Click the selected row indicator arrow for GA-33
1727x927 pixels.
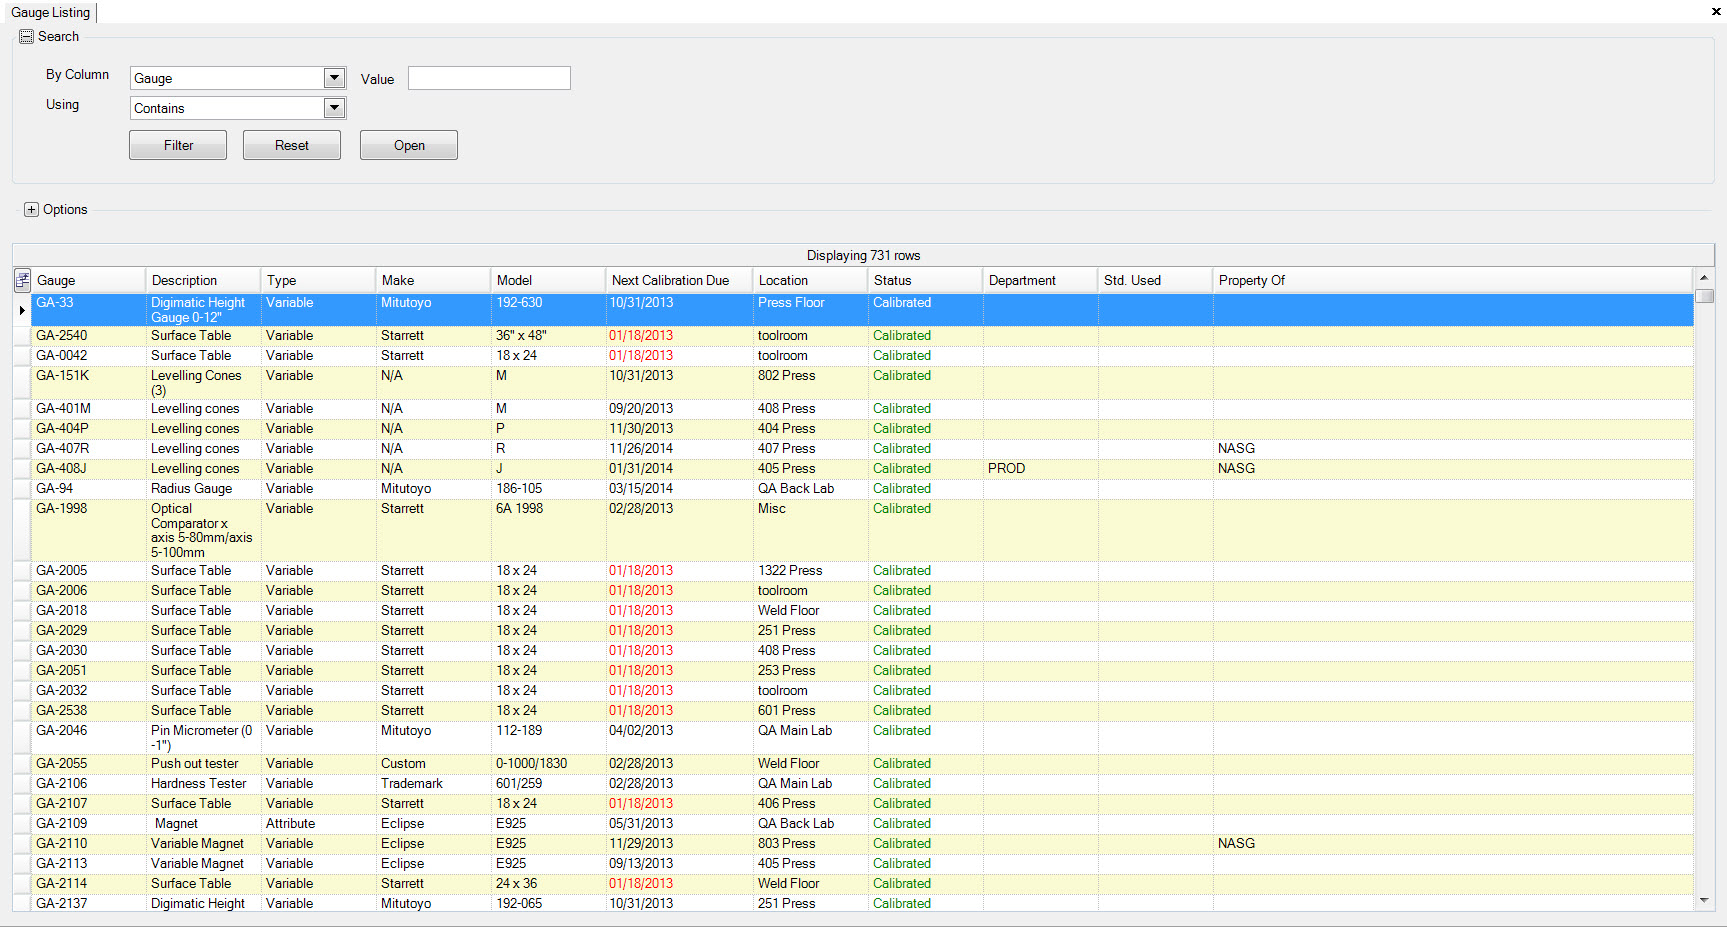(22, 310)
